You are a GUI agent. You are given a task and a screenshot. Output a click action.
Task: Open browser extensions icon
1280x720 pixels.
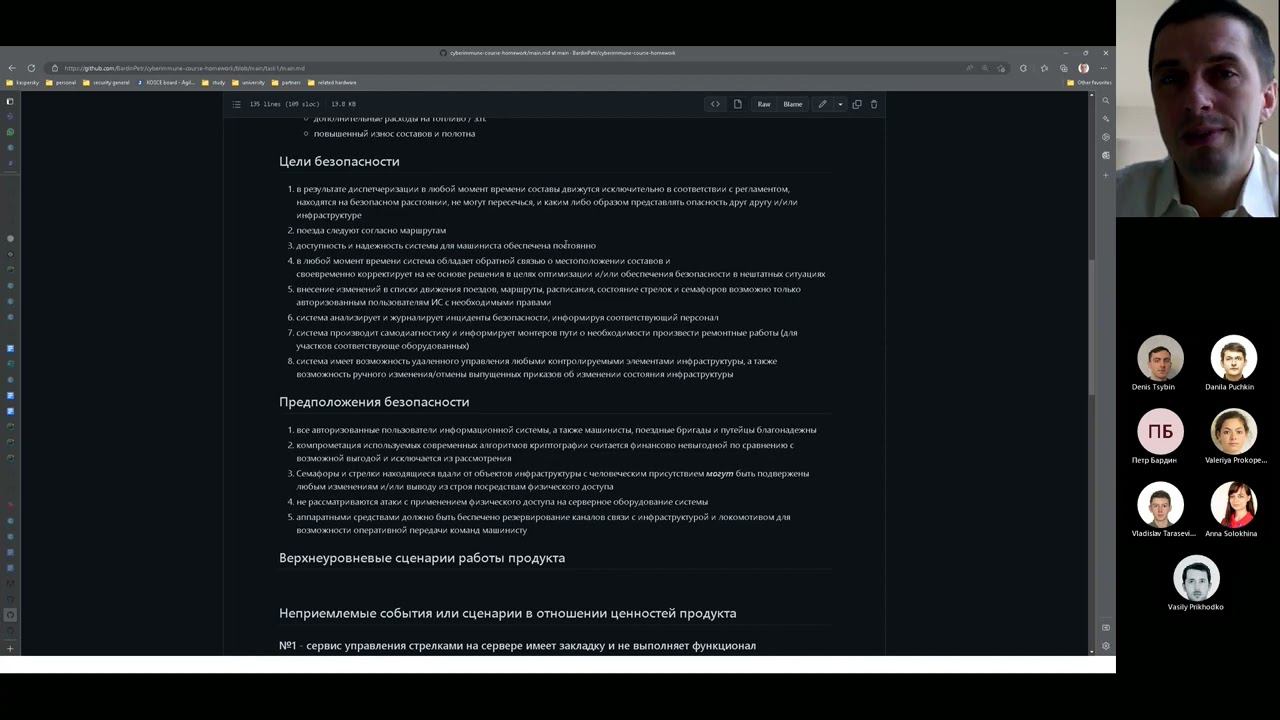[1023, 68]
